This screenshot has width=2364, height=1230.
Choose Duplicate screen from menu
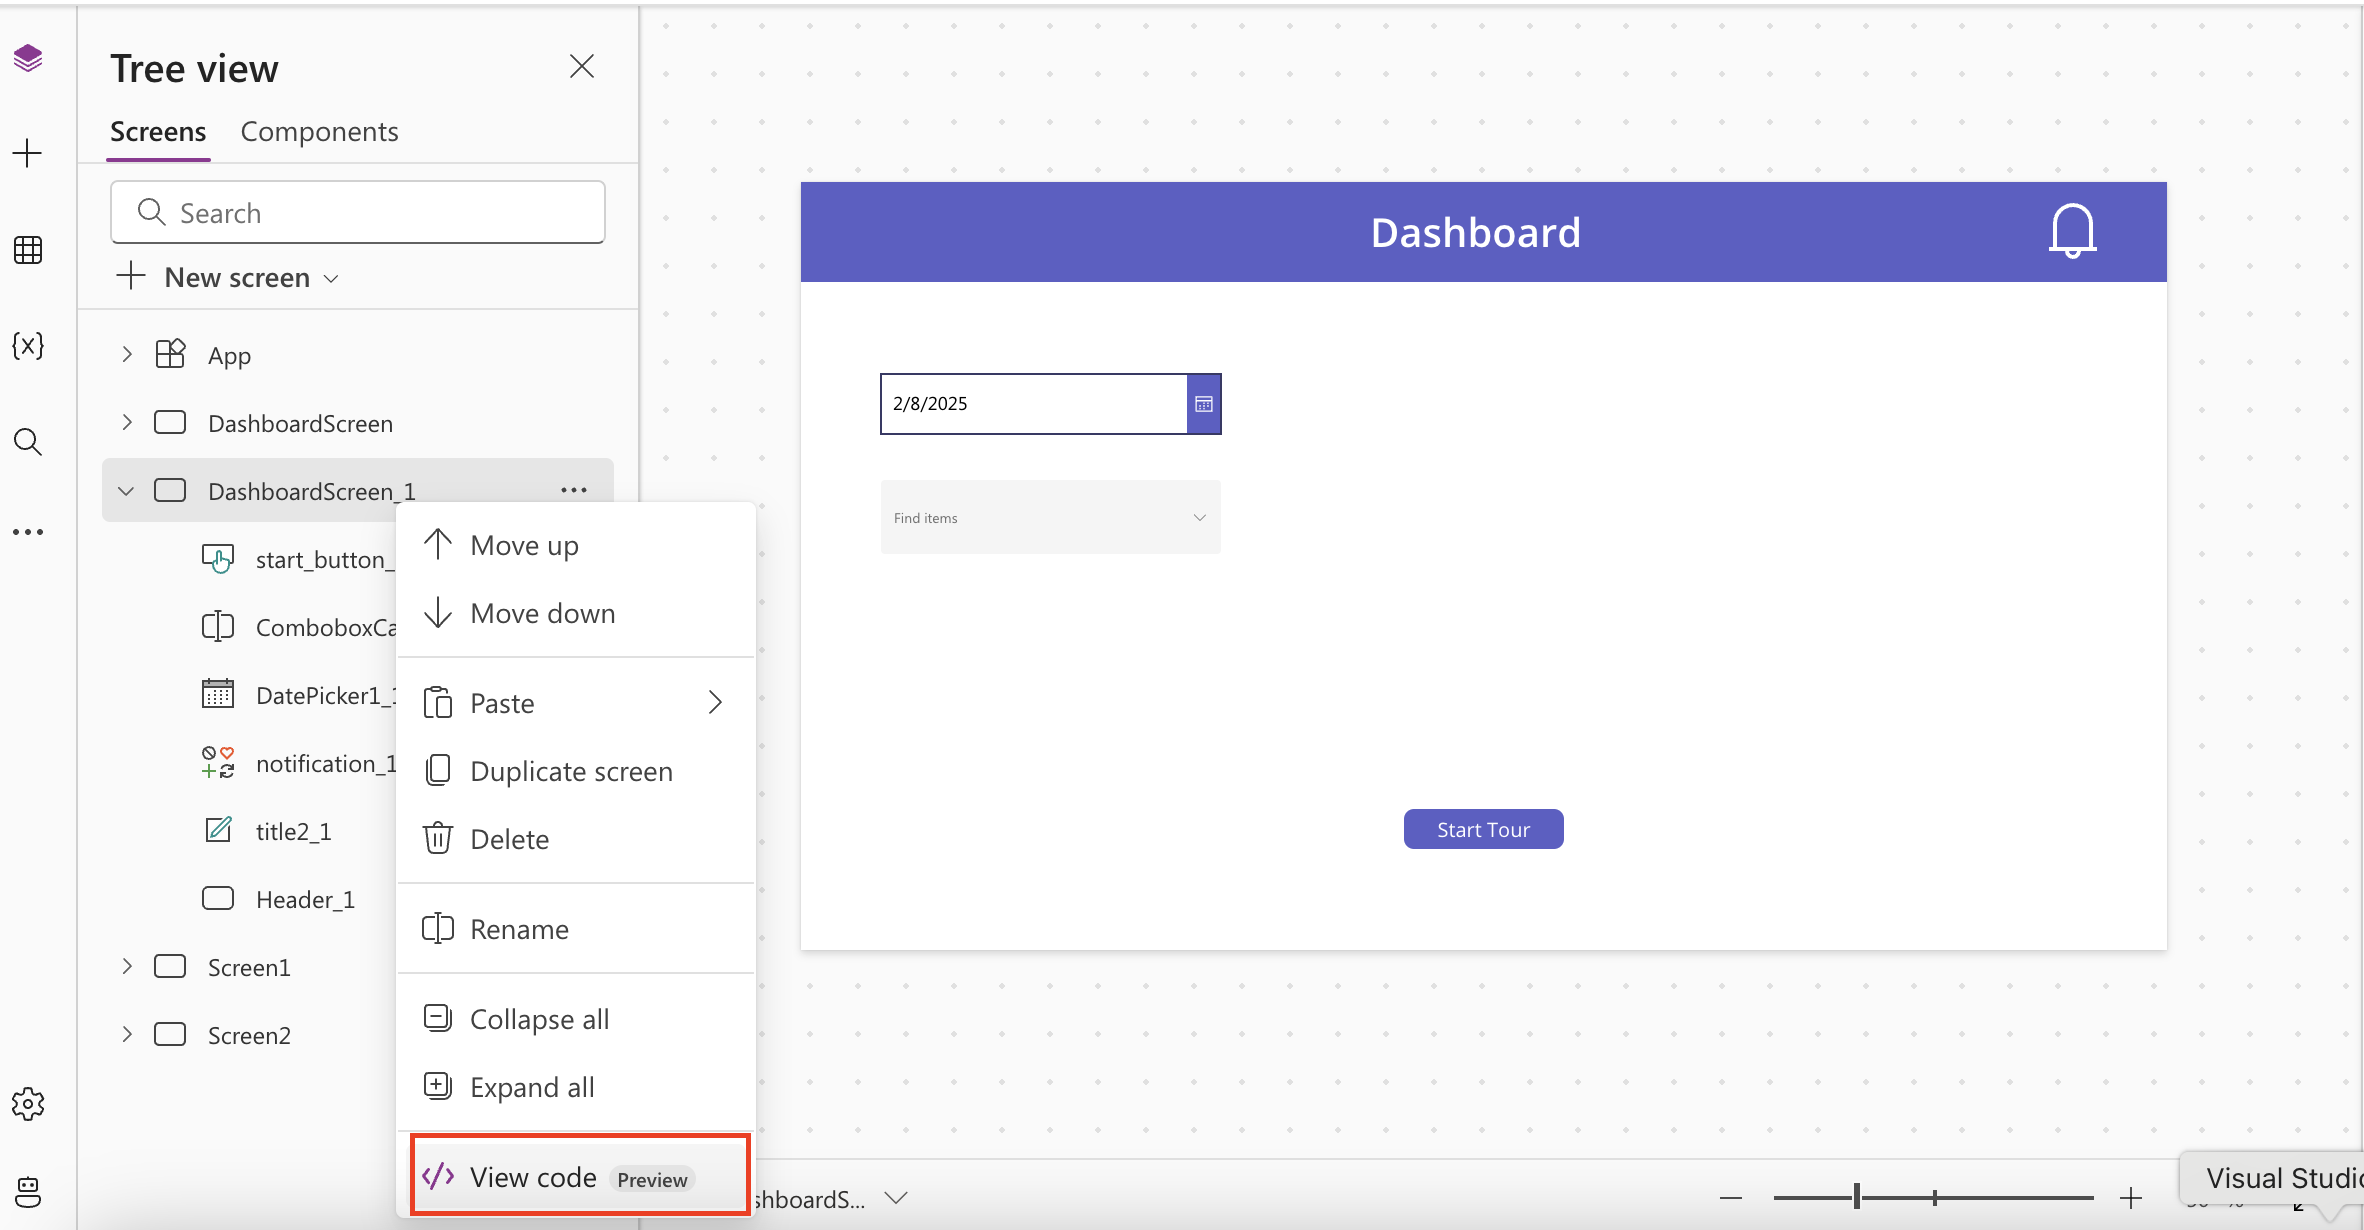point(576,771)
